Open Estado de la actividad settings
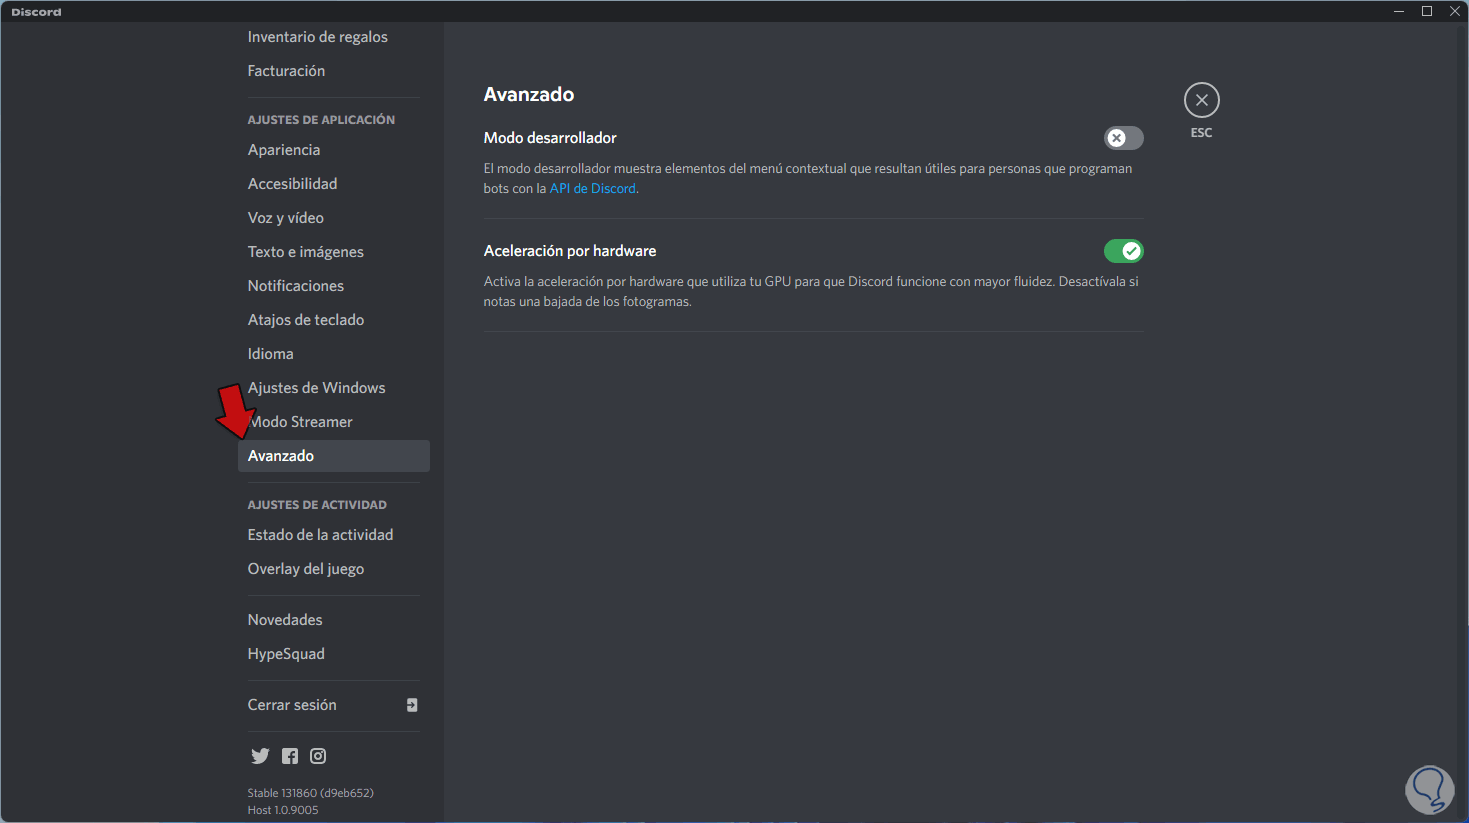The height and width of the screenshot is (823, 1469). pos(320,535)
